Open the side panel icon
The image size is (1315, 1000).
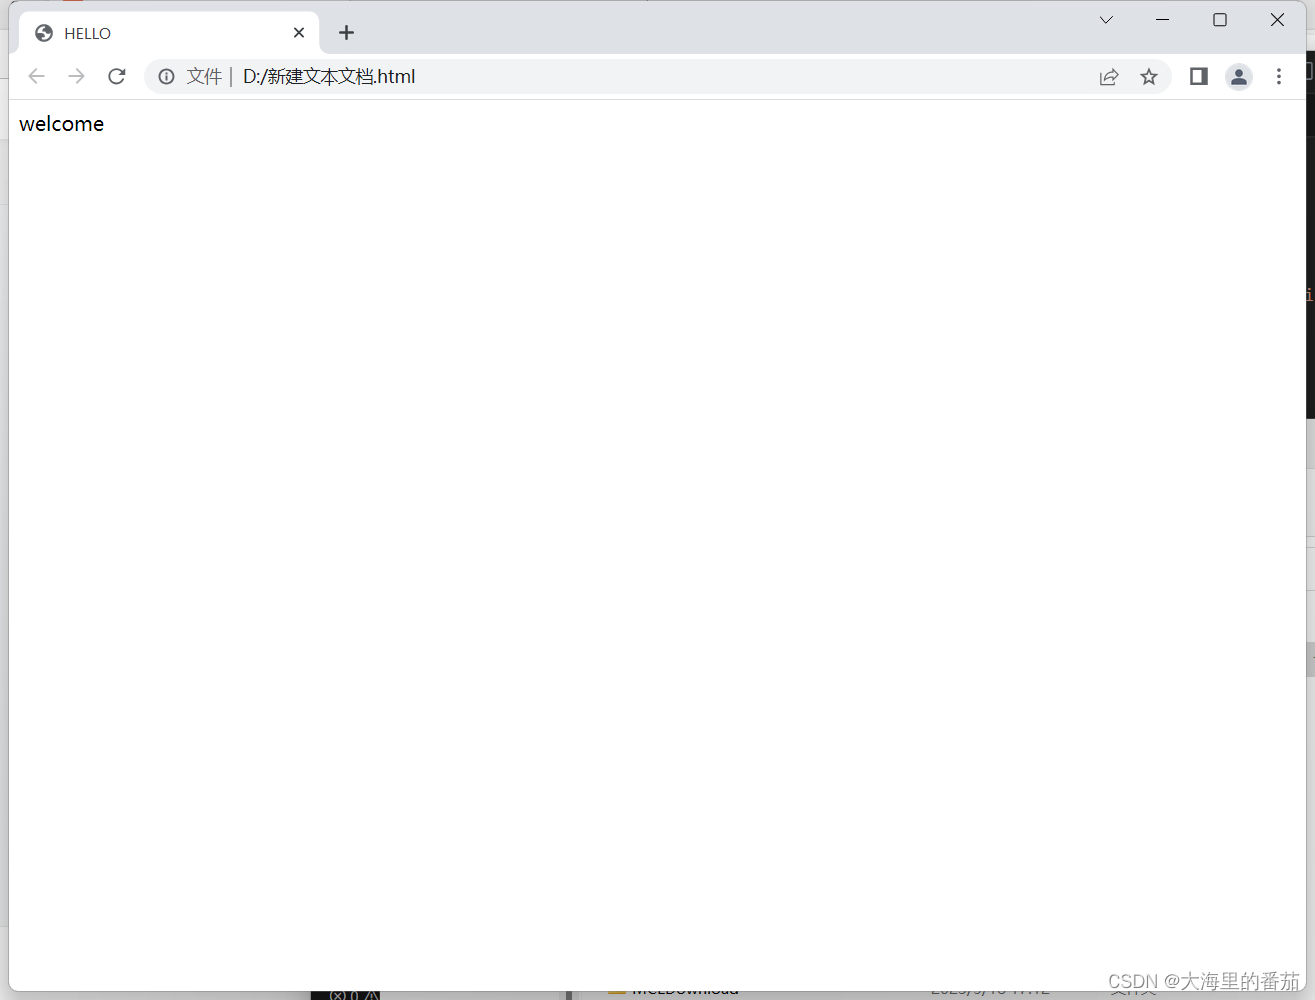(1198, 76)
